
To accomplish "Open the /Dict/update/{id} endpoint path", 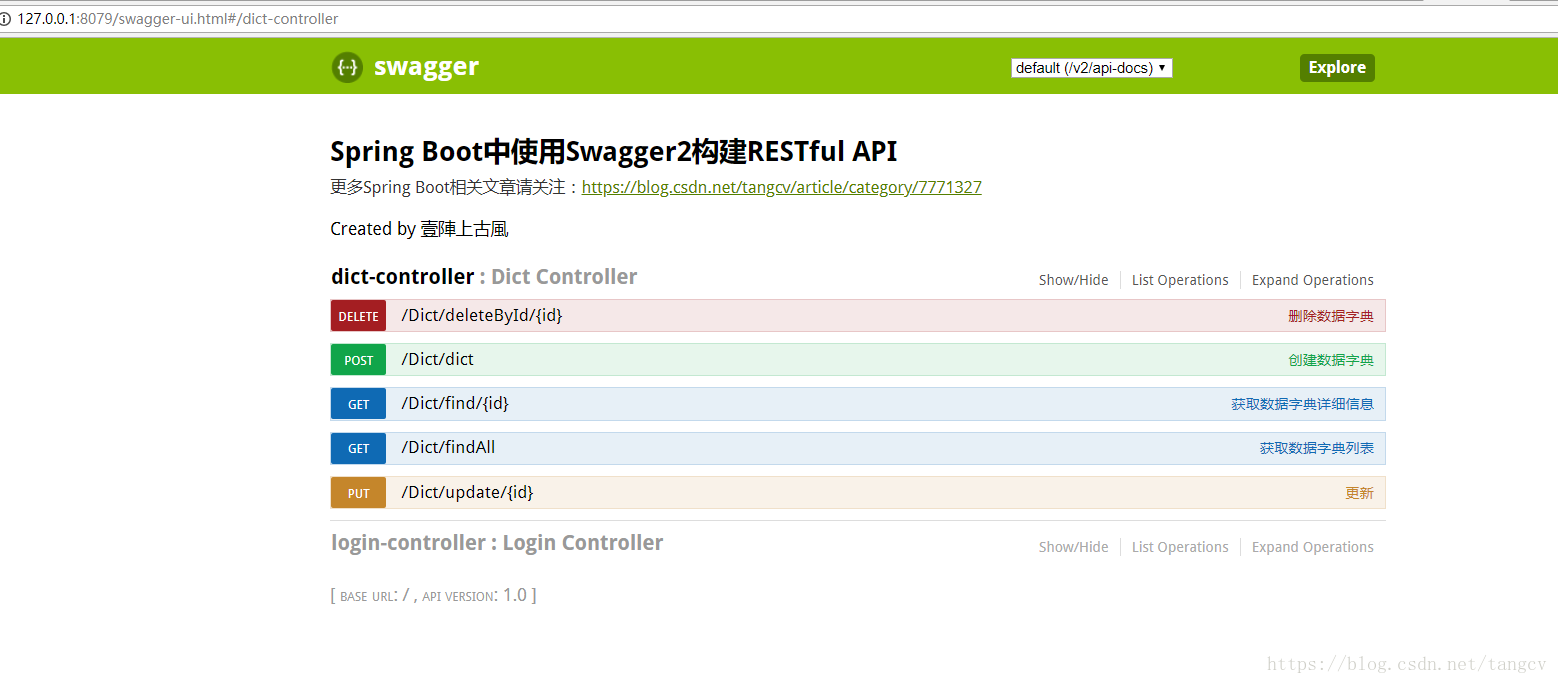I will point(467,493).
